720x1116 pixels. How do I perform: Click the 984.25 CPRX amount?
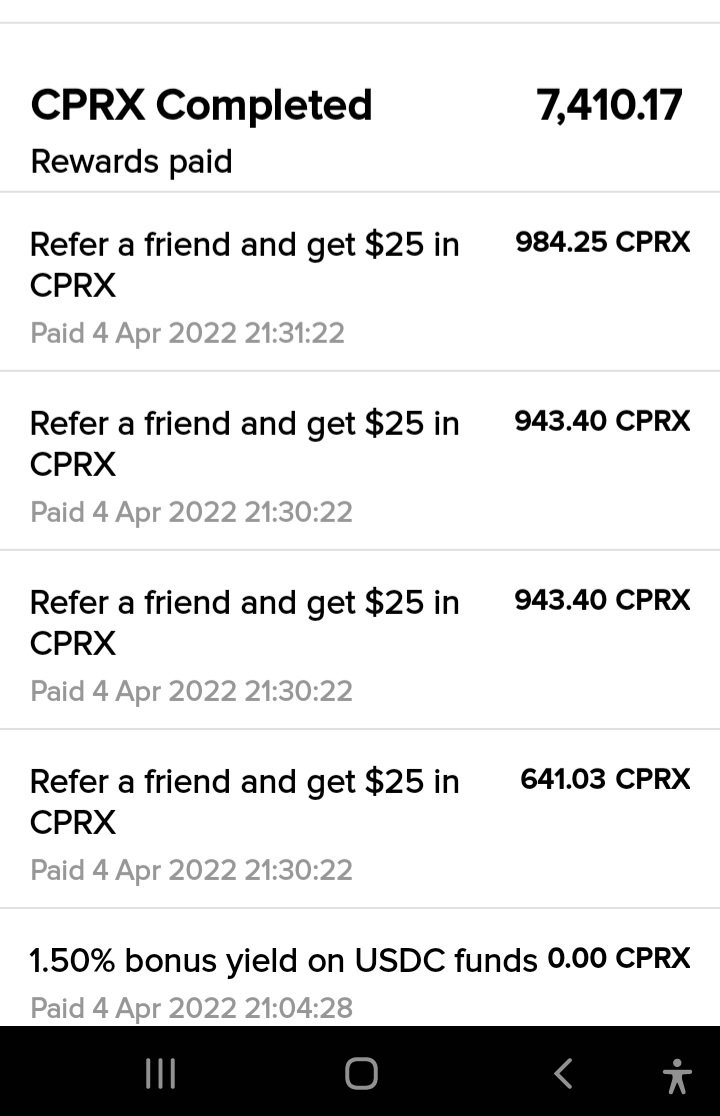(603, 242)
